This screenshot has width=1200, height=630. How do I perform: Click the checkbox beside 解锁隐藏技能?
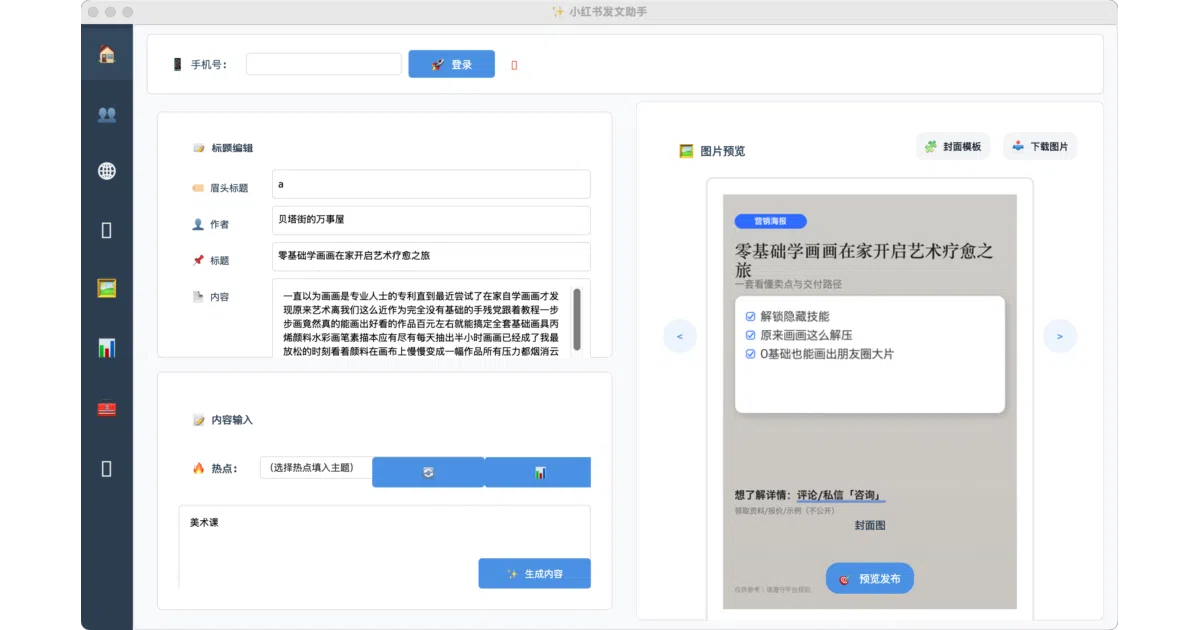[x=751, y=316]
